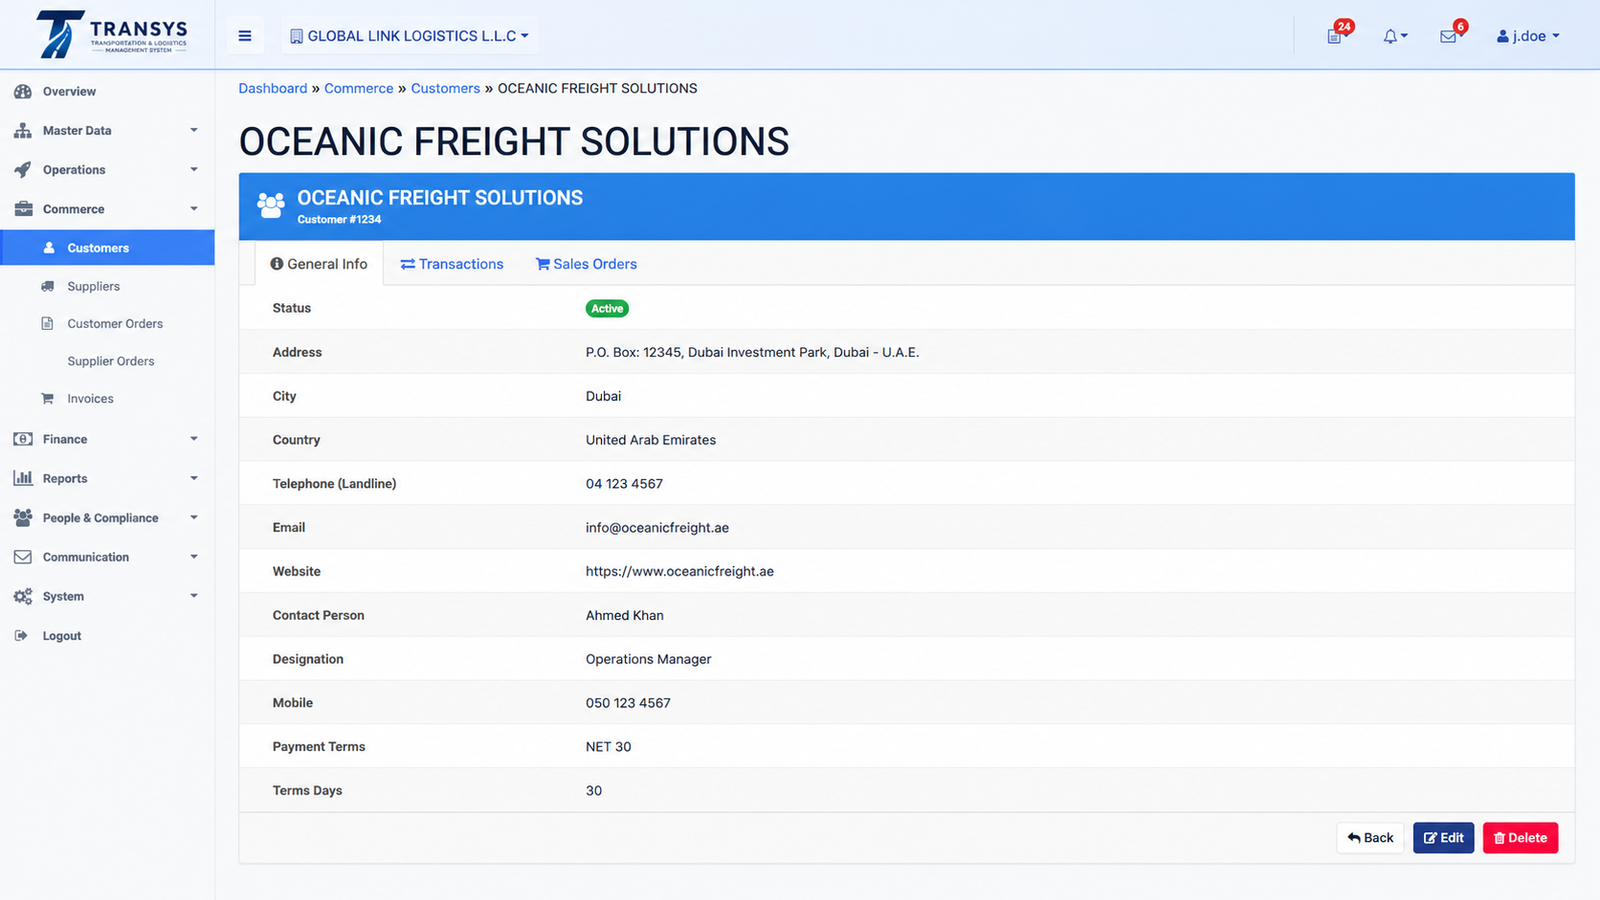Switch to the General Info tab
The height and width of the screenshot is (900, 1600).
(319, 264)
